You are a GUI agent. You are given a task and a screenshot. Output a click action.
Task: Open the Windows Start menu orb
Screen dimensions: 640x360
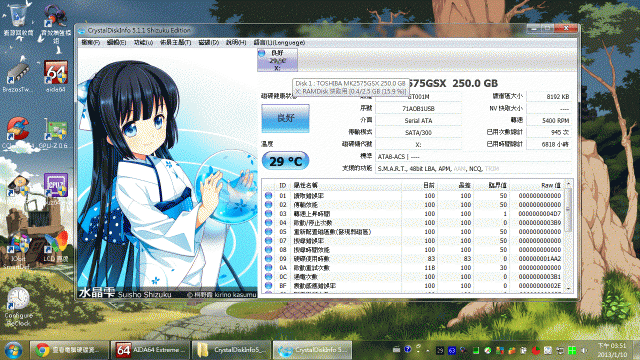click(13, 350)
